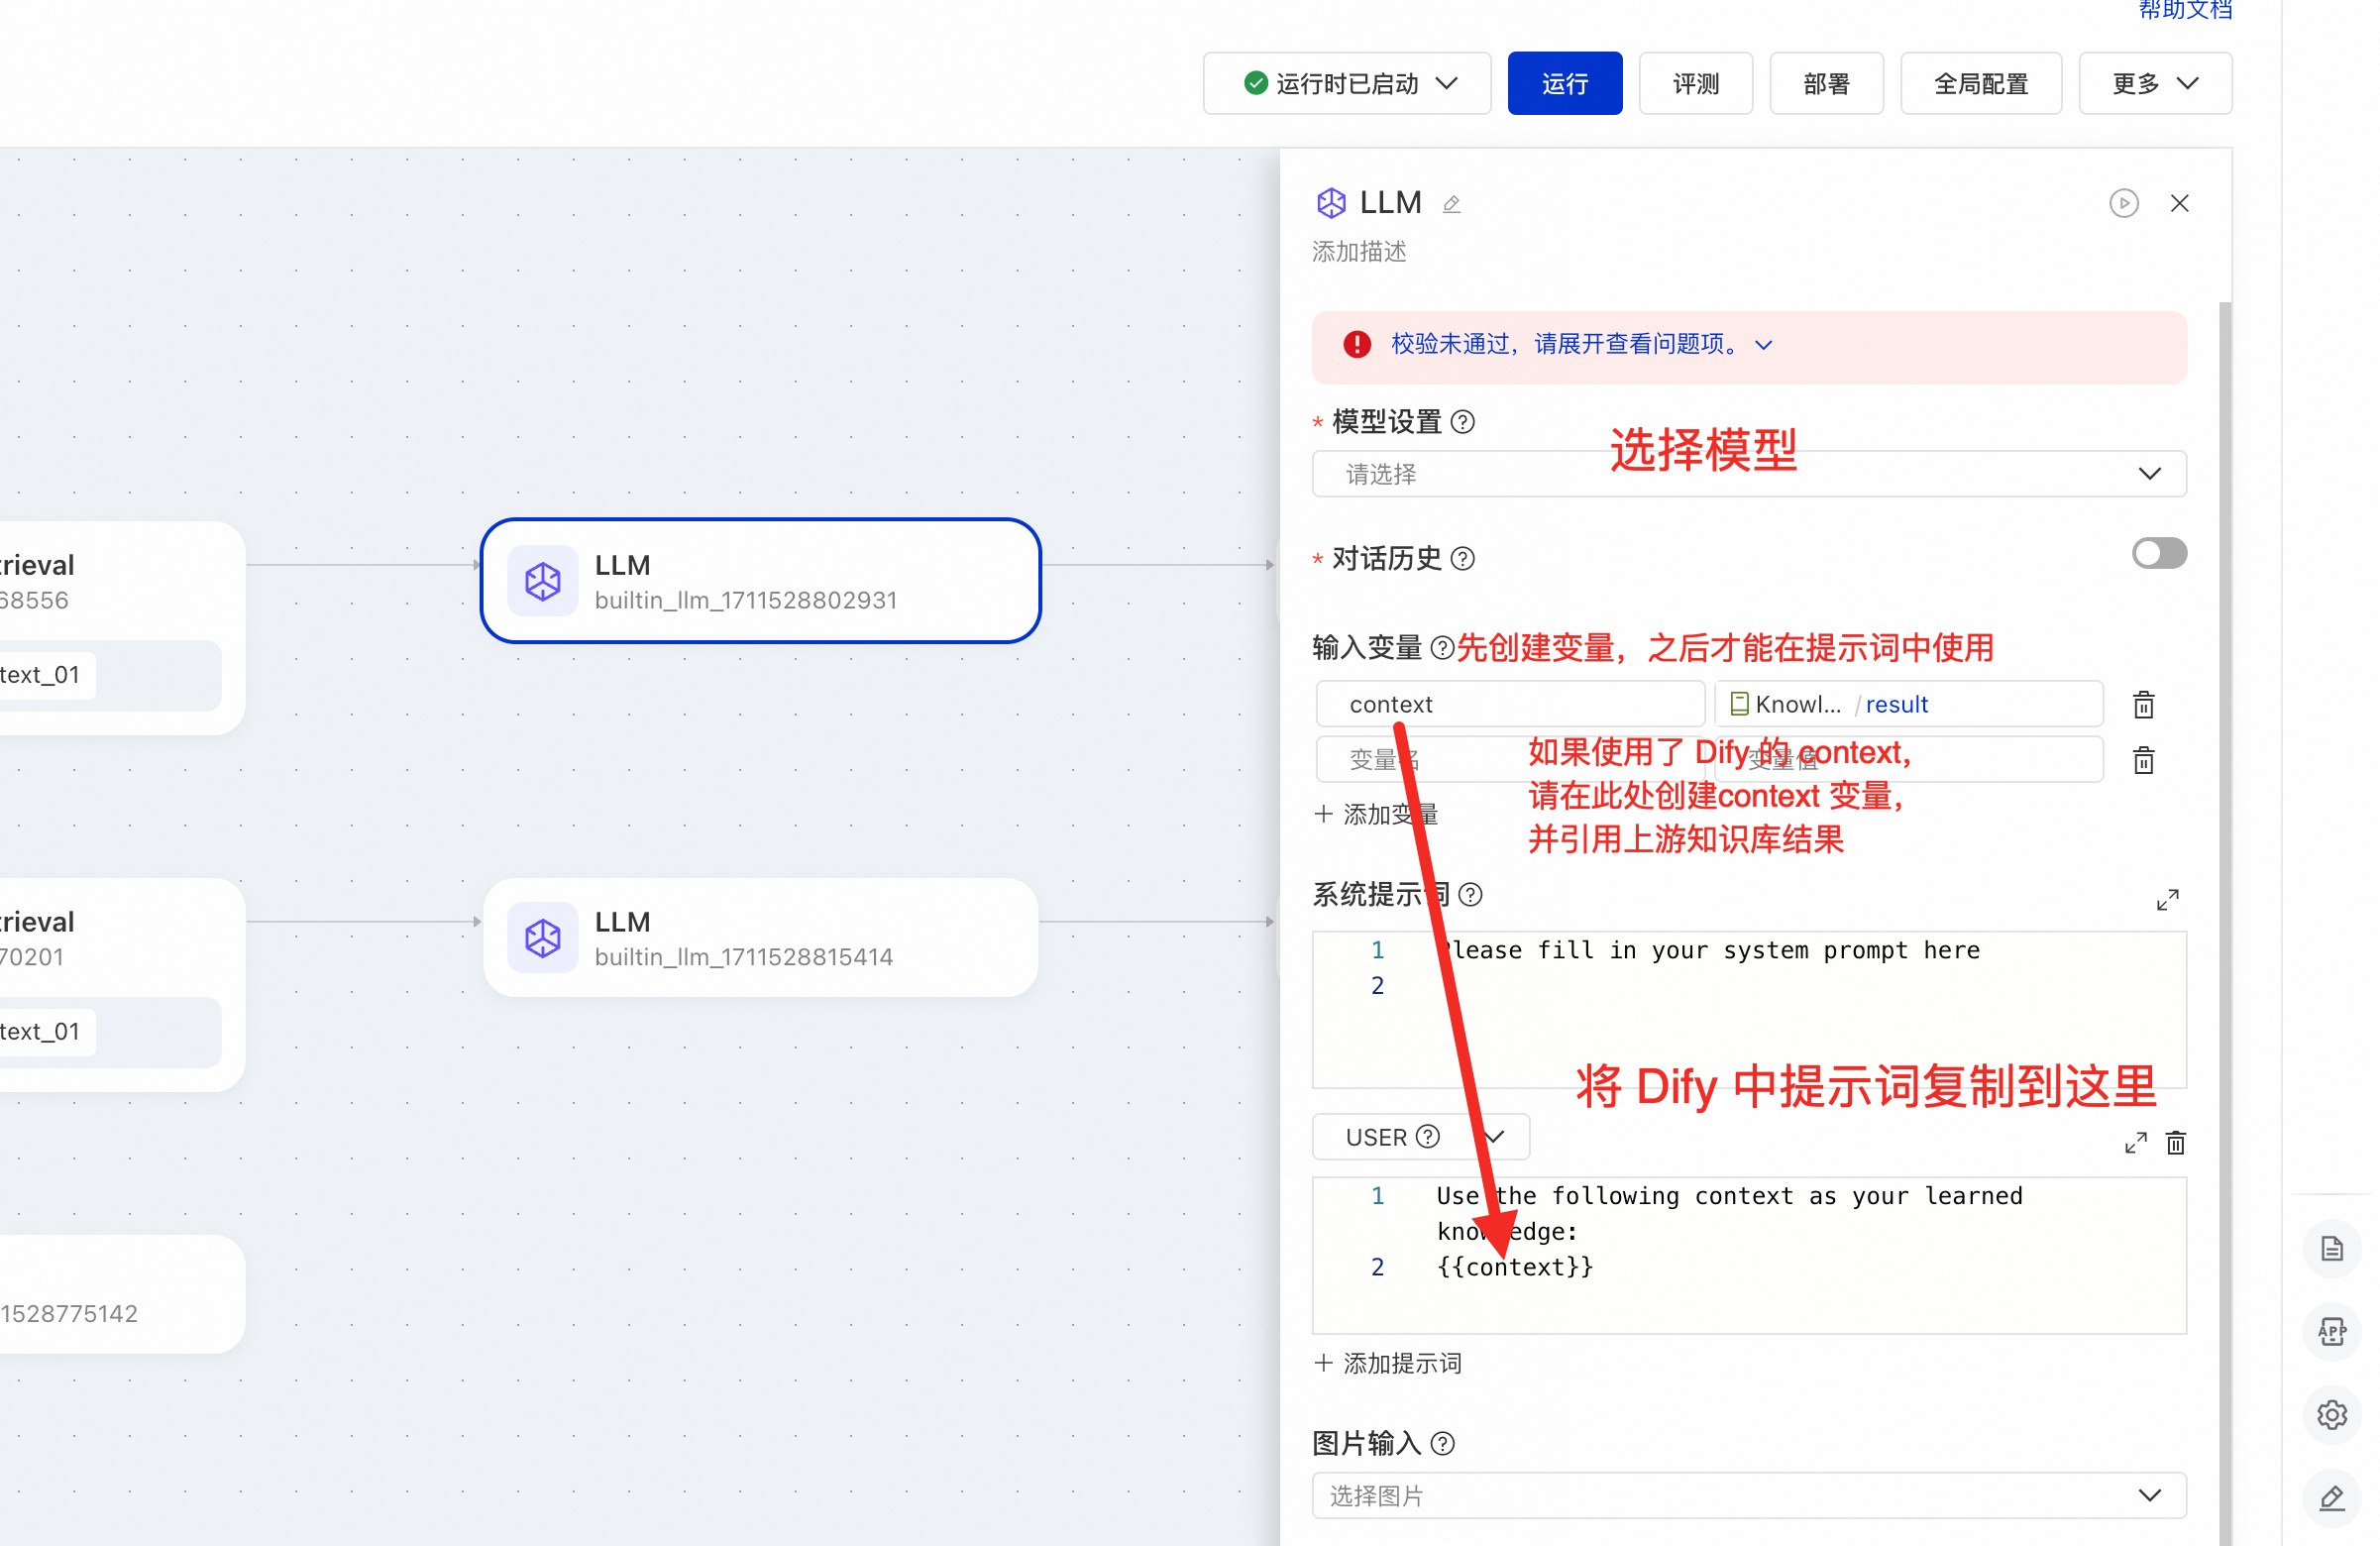Open the 选择图片 image dropdown
This screenshot has height=1546, width=2380.
[1749, 1495]
